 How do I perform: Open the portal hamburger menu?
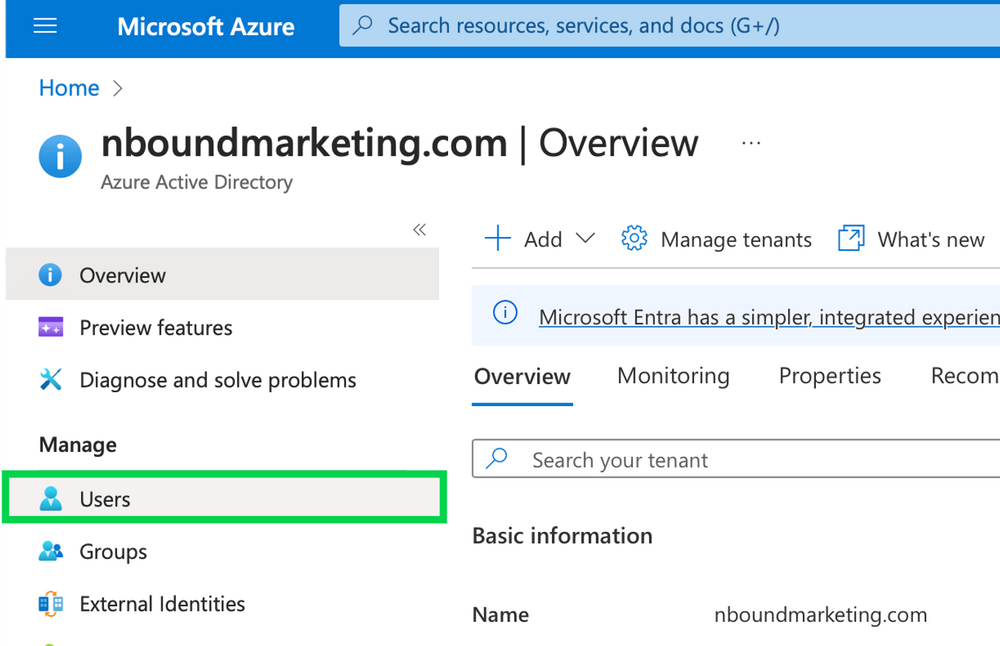pyautogui.click(x=44, y=26)
